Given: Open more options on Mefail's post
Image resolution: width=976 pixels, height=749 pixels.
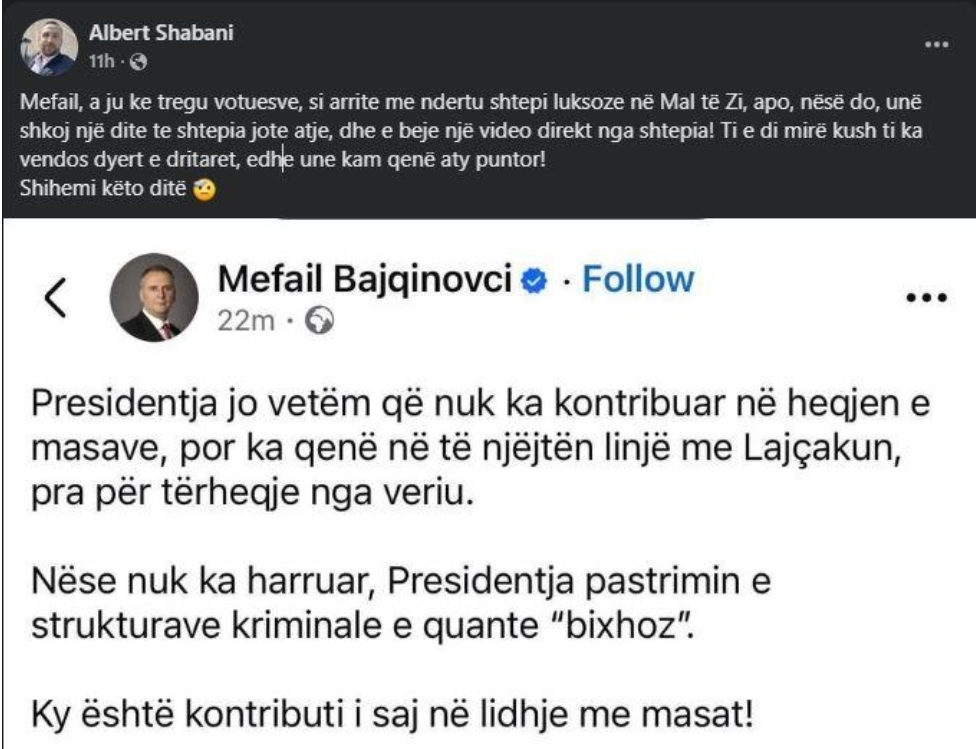Looking at the screenshot, I should (925, 299).
